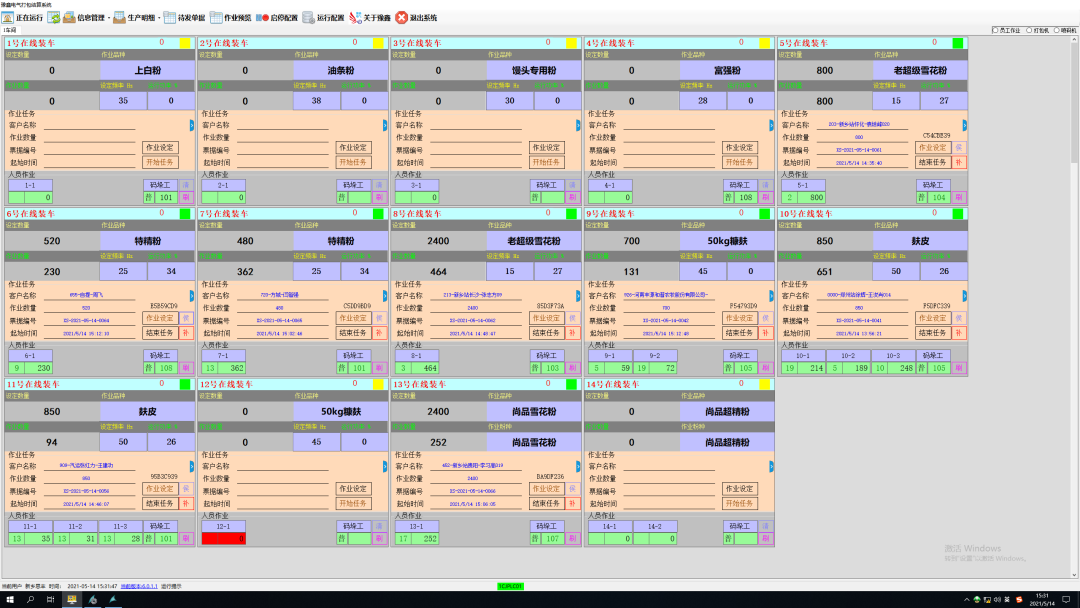Click the red 退出系统 exit icon

click(402, 17)
